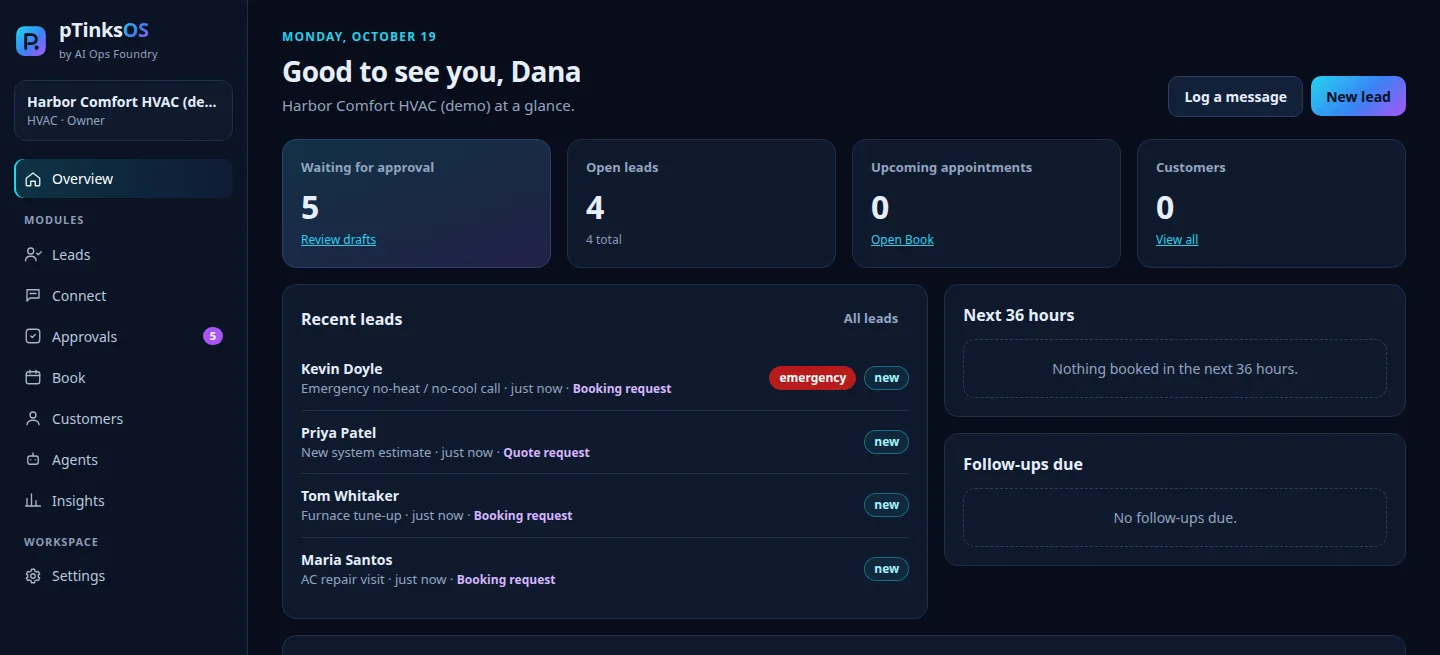Open Tom Whitaker lead
Image resolution: width=1440 pixels, height=655 pixels.
(605, 505)
